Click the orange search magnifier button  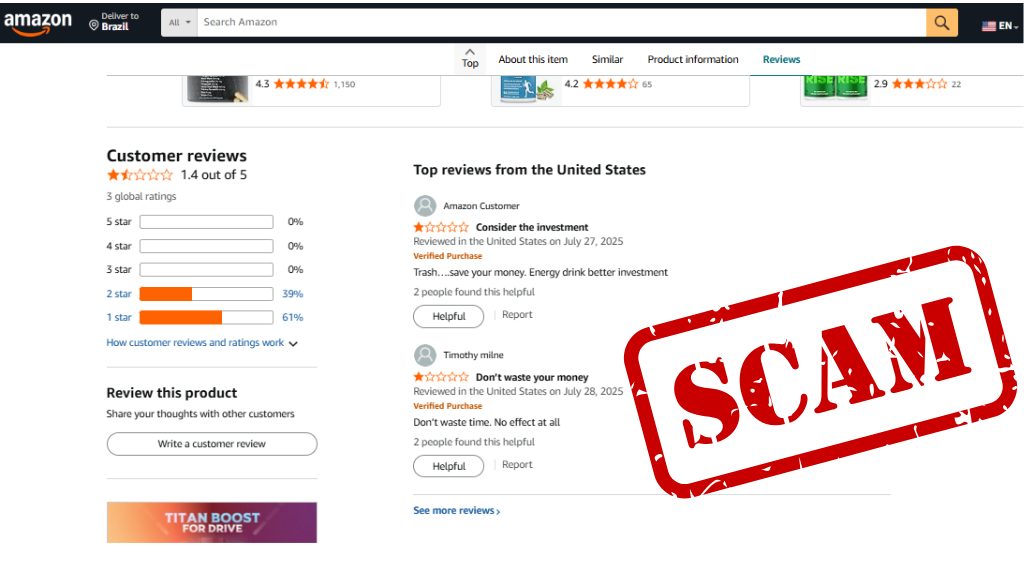click(x=941, y=22)
